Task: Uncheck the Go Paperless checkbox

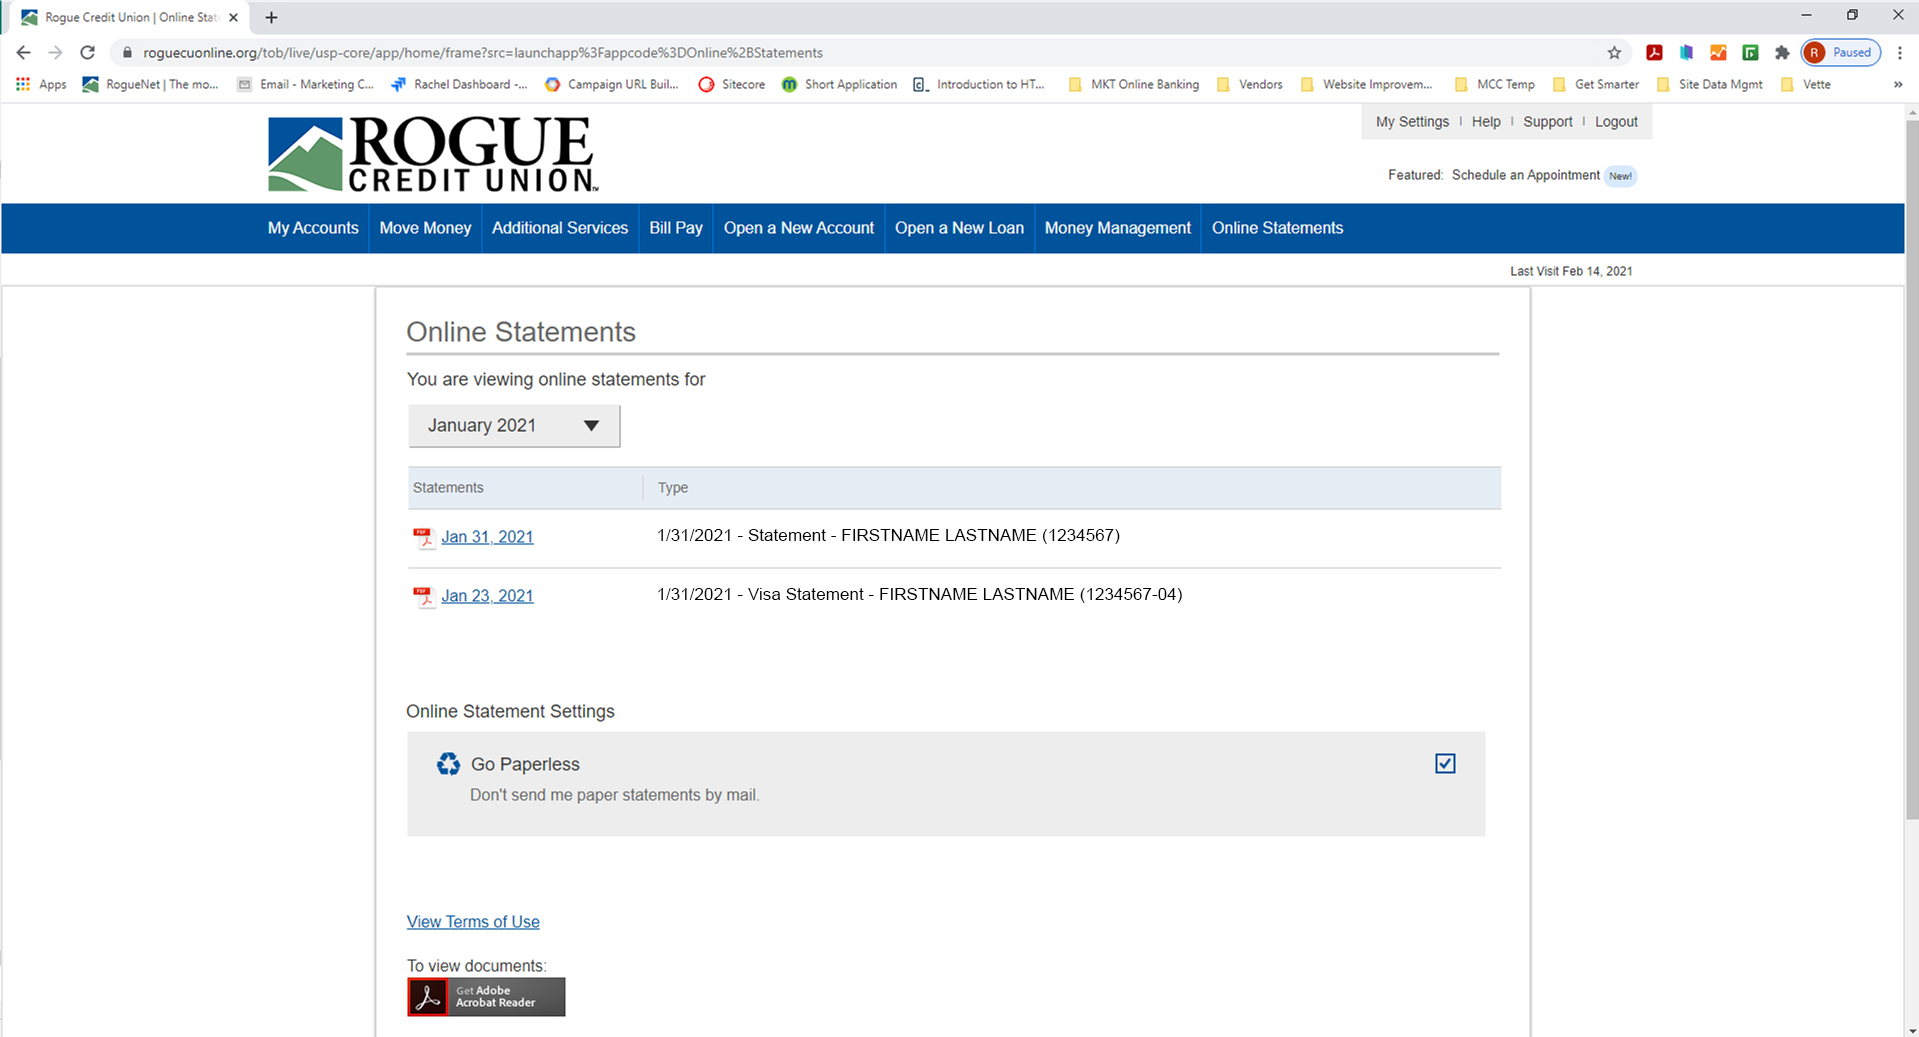Action: [1445, 764]
